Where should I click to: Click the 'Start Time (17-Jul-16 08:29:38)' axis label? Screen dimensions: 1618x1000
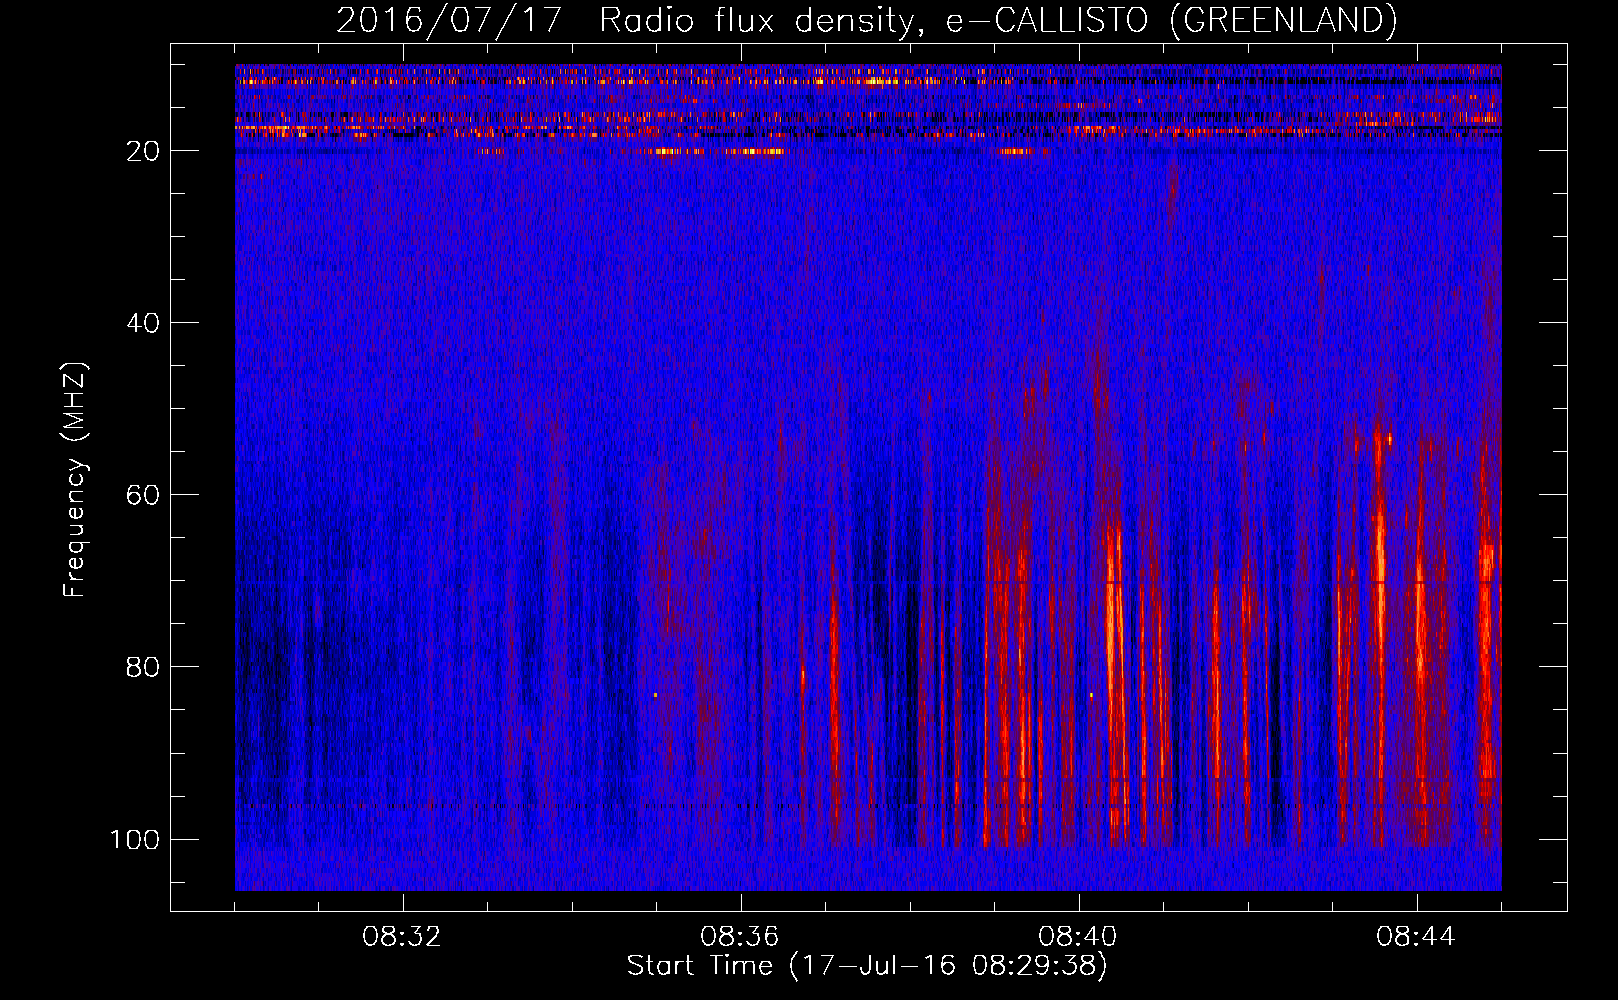867,966
